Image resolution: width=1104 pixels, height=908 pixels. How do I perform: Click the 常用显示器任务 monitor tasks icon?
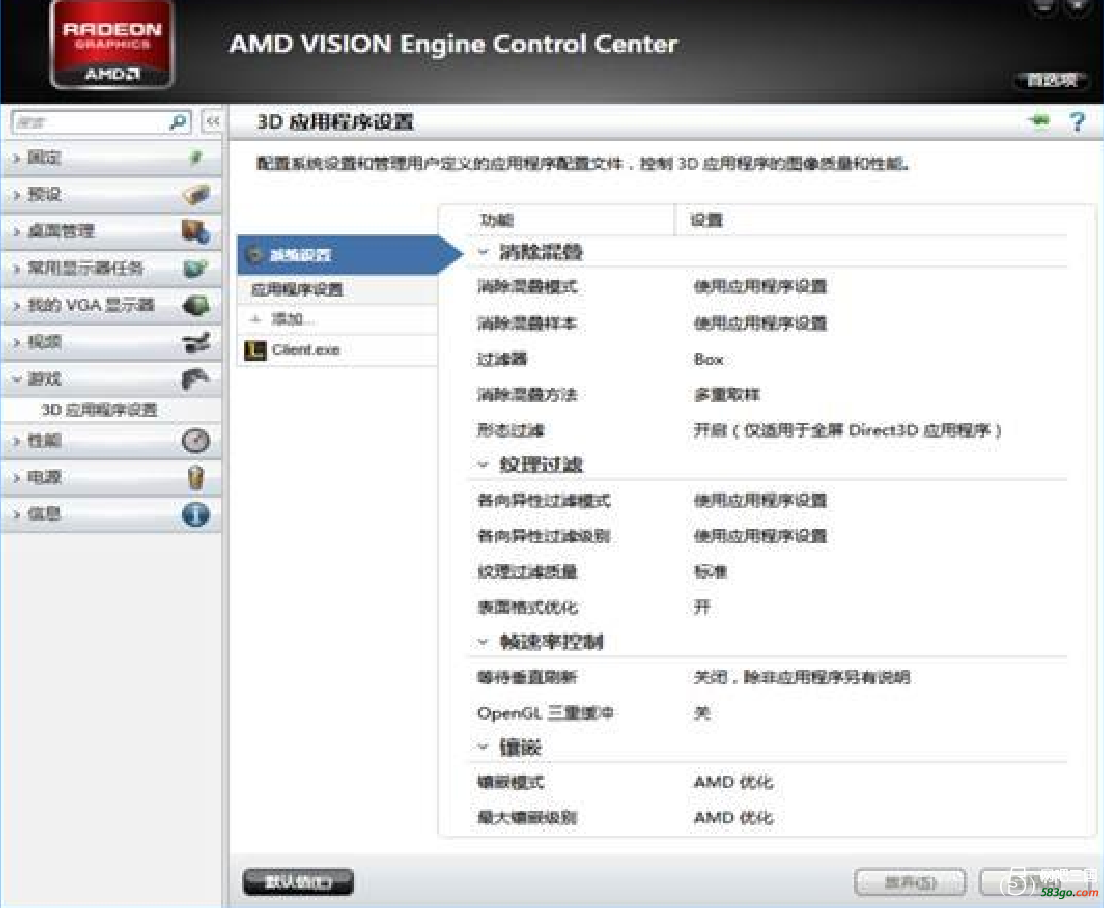point(196,268)
